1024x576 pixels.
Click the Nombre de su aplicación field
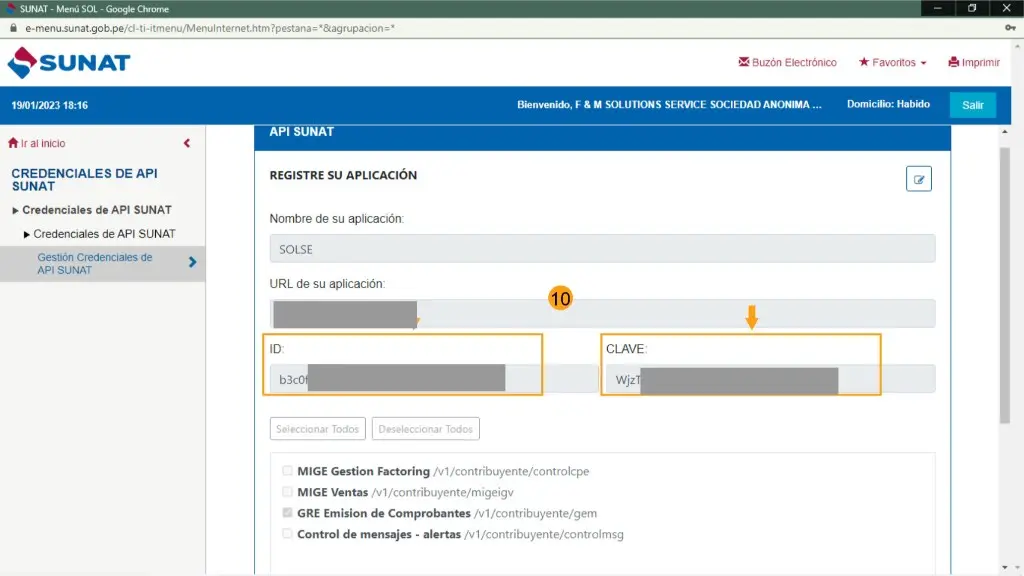602,249
